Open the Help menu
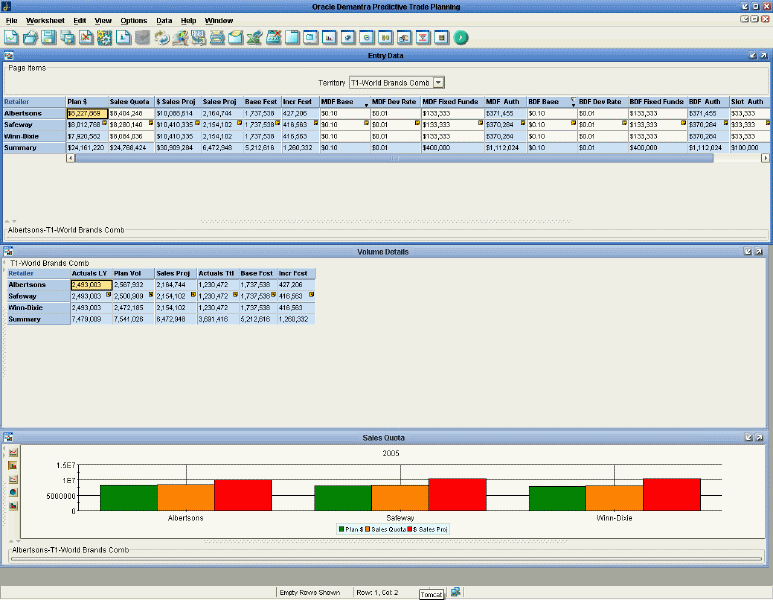The image size is (773, 600). pos(188,21)
